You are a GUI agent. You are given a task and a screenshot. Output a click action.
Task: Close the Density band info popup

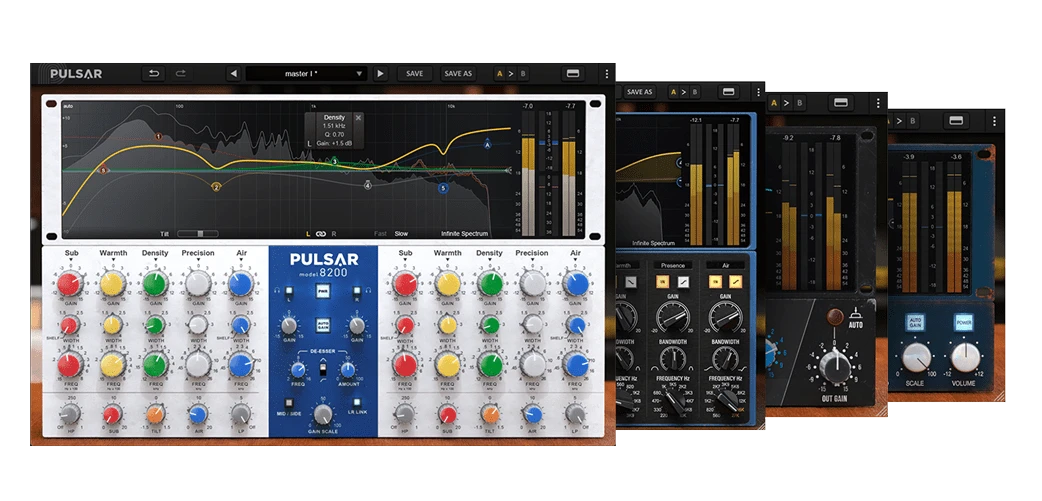[x=358, y=117]
